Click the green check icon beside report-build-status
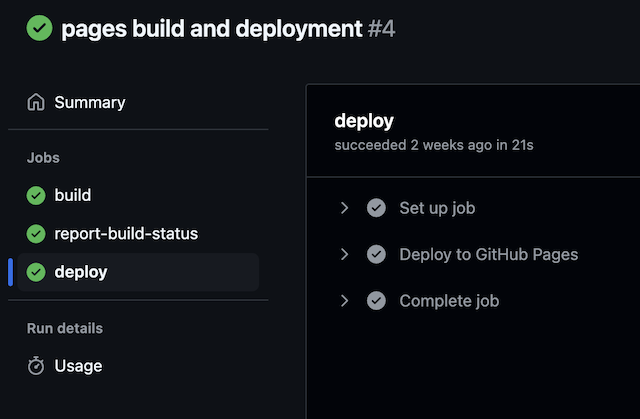 [x=36, y=234]
